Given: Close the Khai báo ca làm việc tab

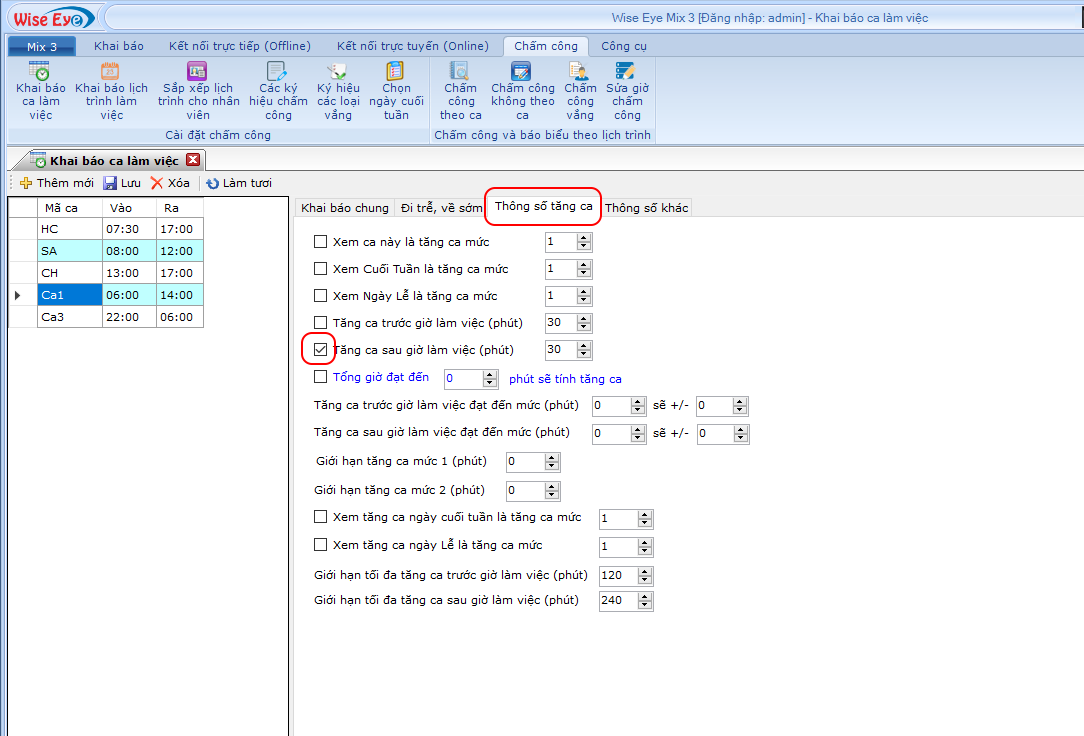Looking at the screenshot, I should (193, 160).
